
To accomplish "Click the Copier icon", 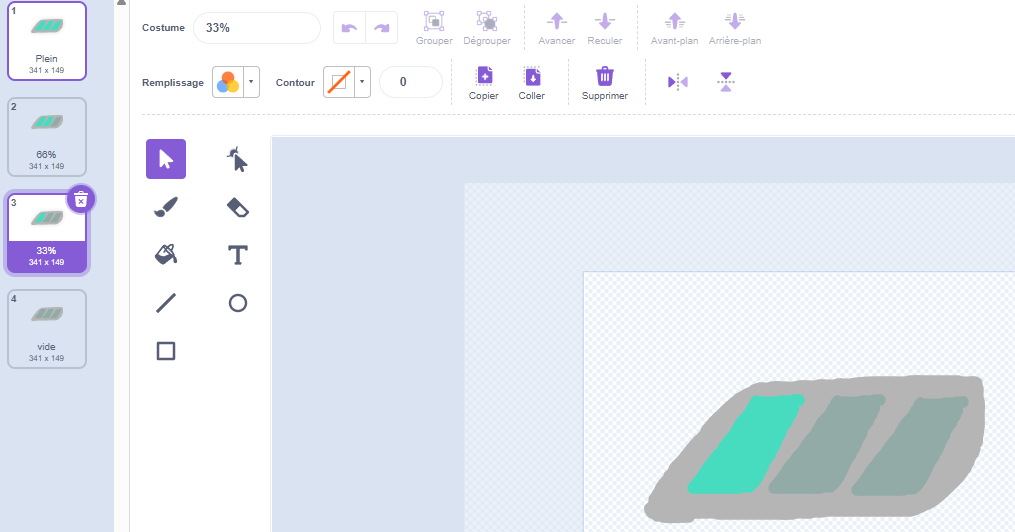I will tap(484, 76).
